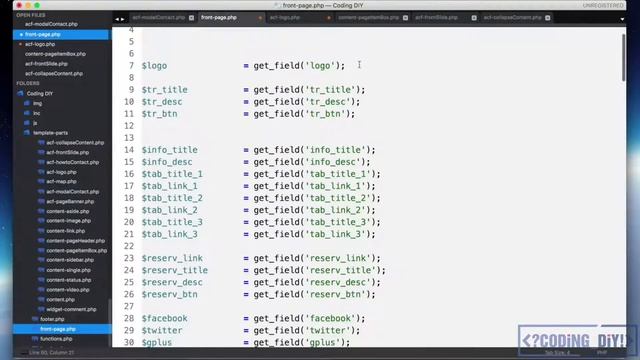Select acf-collapseContent.php in Open Files

coord(54,73)
